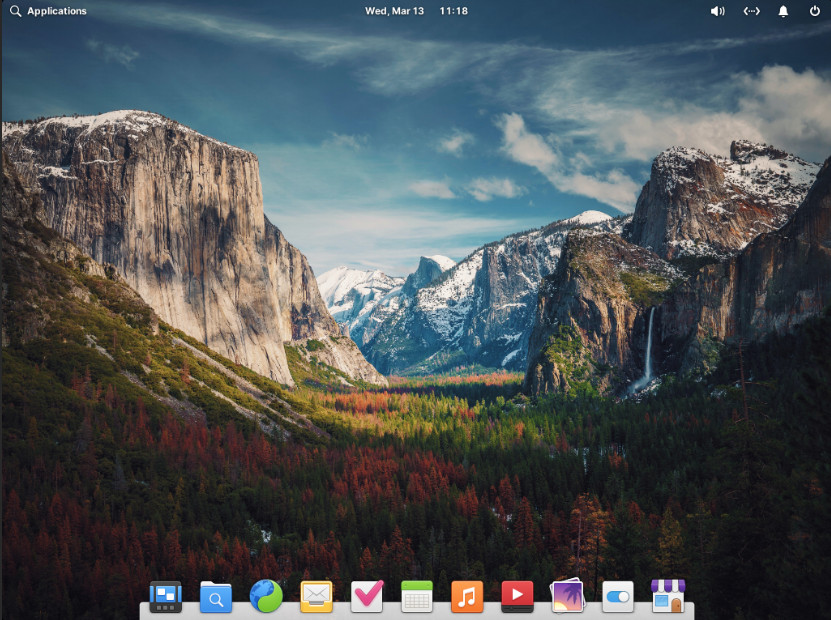The width and height of the screenshot is (831, 620).
Task: Launch the Videos app from the dock
Action: coord(517,596)
